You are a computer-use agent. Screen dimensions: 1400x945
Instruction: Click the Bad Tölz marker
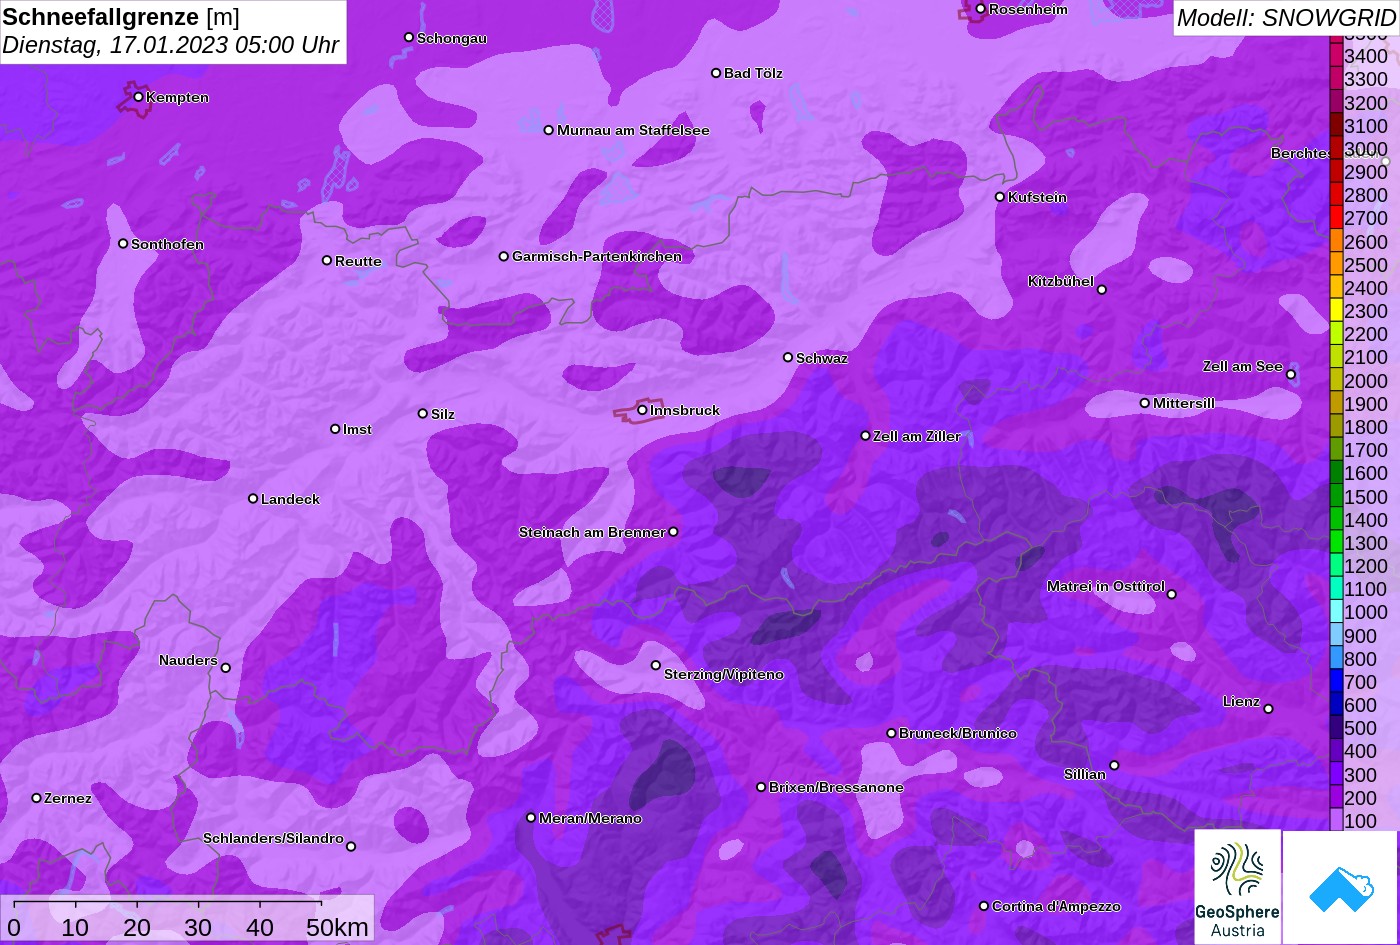(x=716, y=73)
